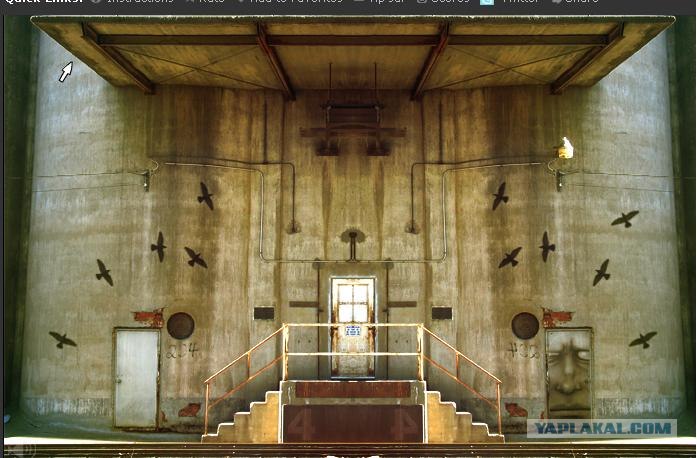697x458 pixels.
Task: Click the window of the center door
Action: pos(353,303)
